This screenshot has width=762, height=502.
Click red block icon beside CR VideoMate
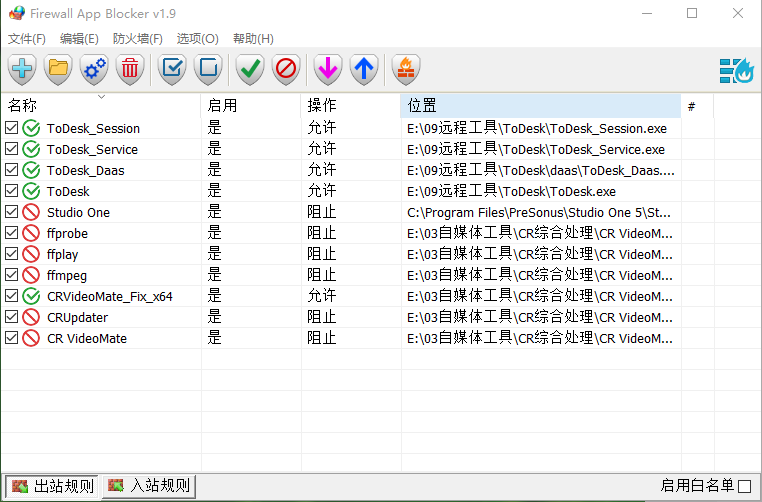[x=31, y=338]
